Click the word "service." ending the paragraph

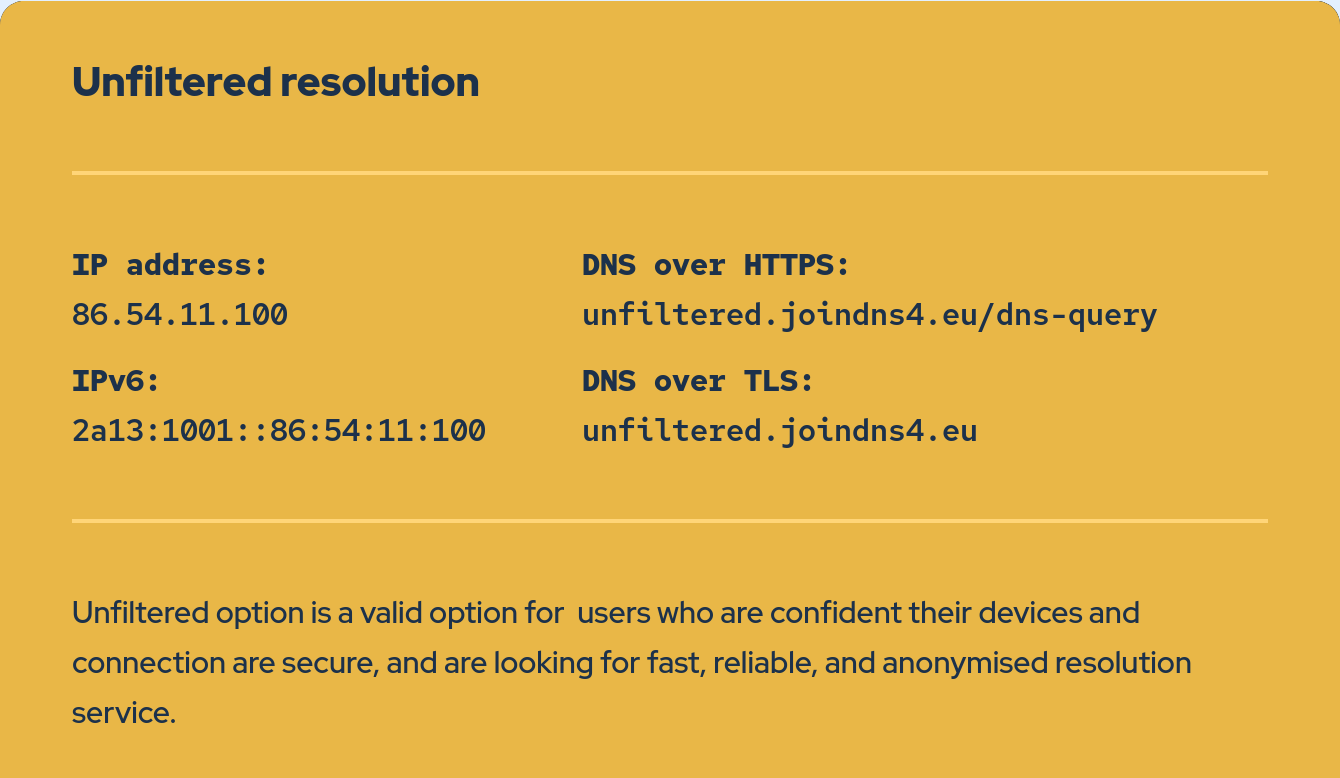(x=124, y=713)
